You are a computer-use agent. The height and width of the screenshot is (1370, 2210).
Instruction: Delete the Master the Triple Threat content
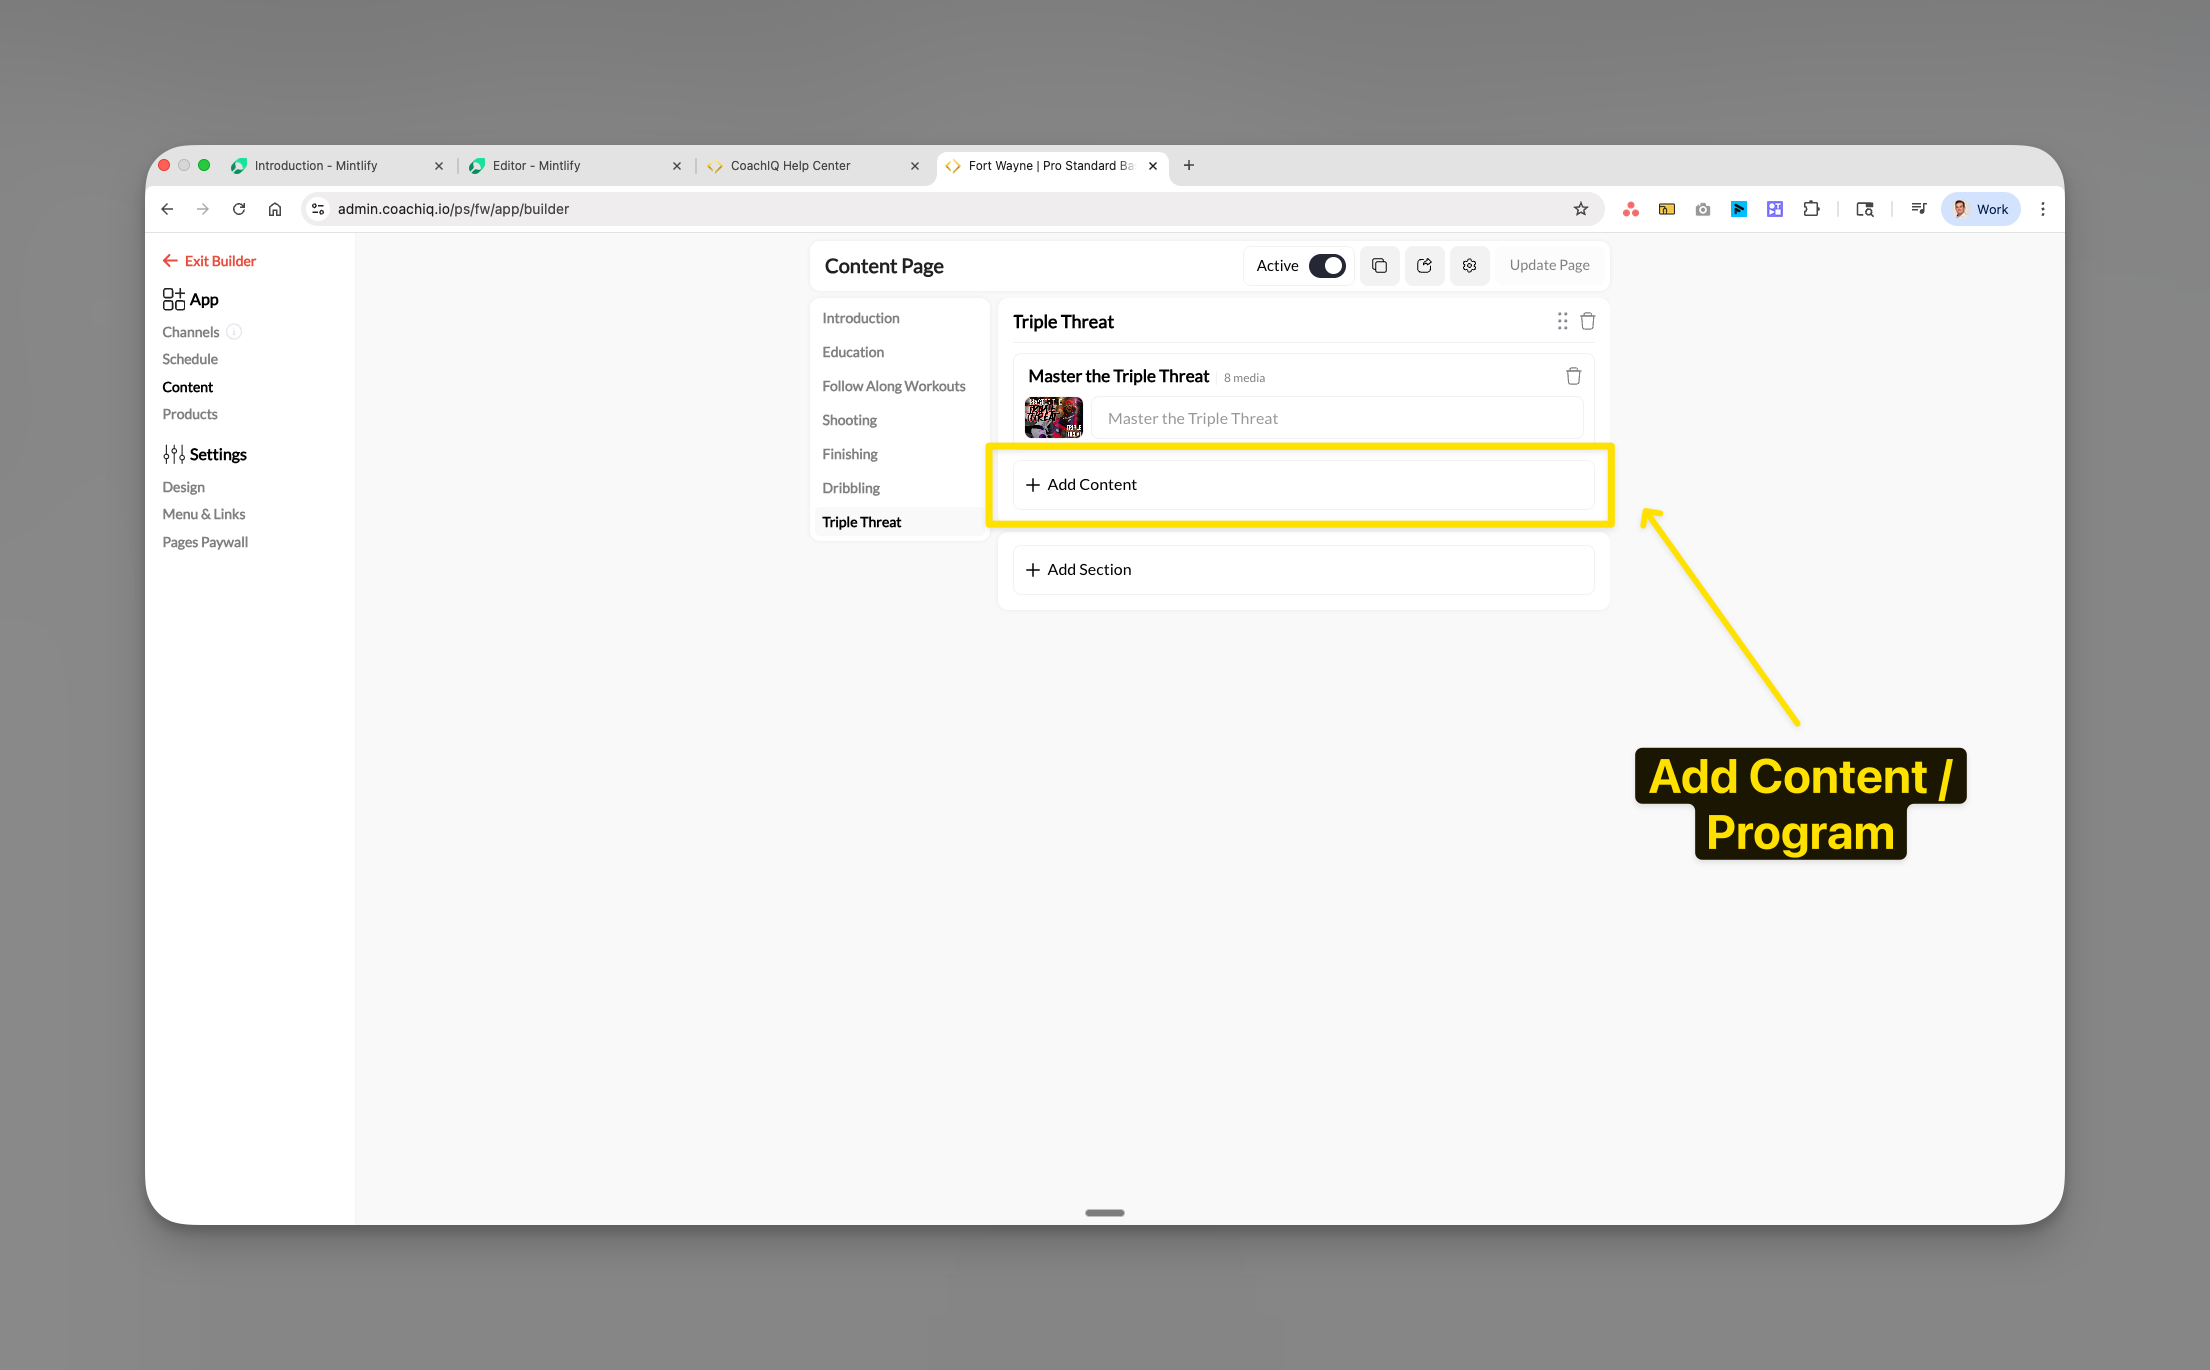(1573, 375)
